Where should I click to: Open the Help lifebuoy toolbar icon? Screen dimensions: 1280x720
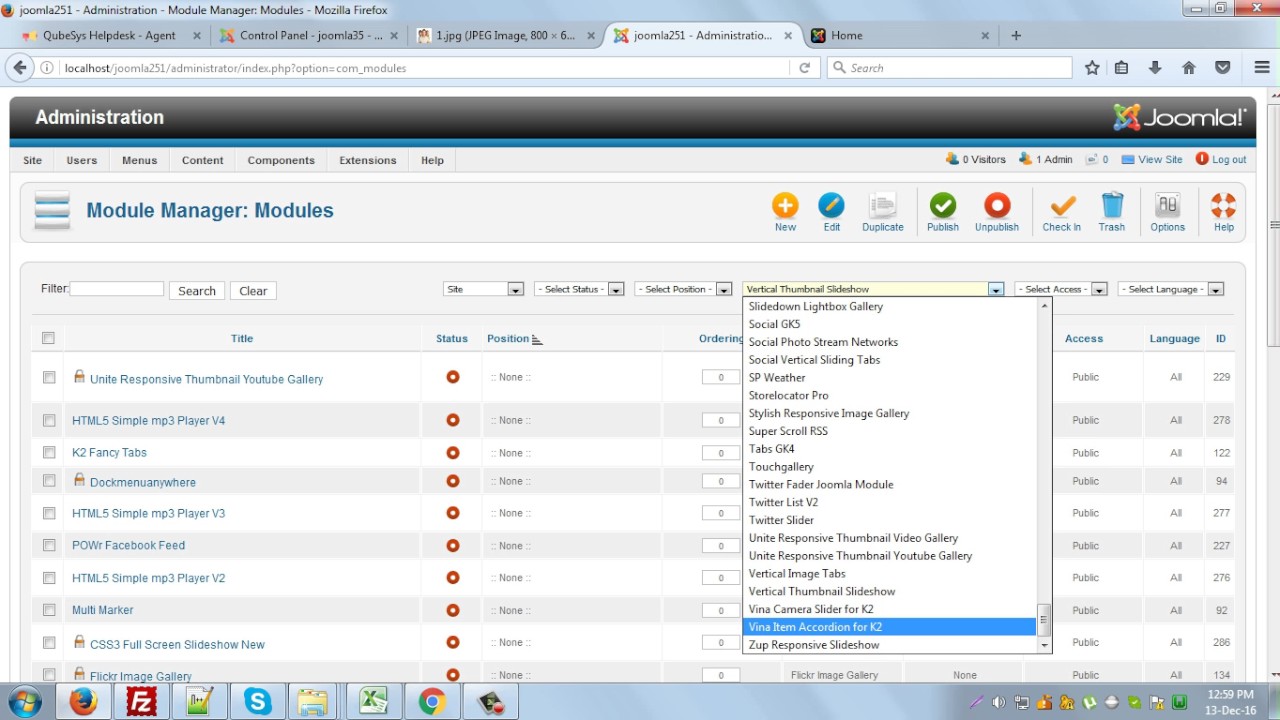(x=1223, y=206)
